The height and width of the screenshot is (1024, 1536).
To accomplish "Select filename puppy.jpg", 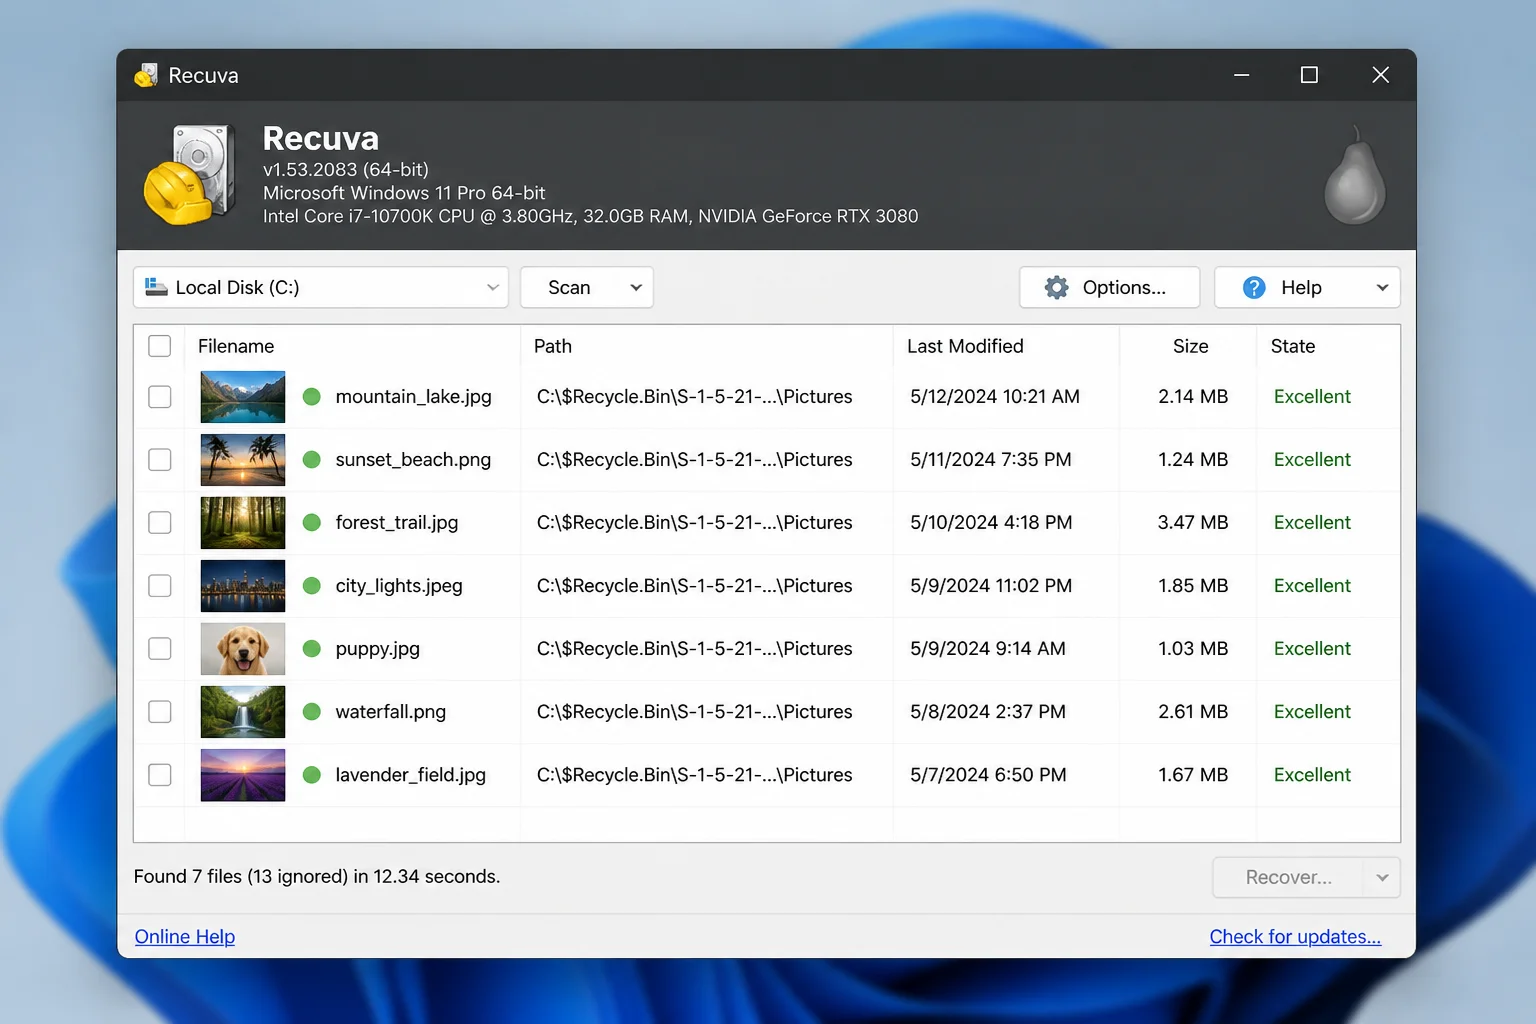I will pos(377,649).
